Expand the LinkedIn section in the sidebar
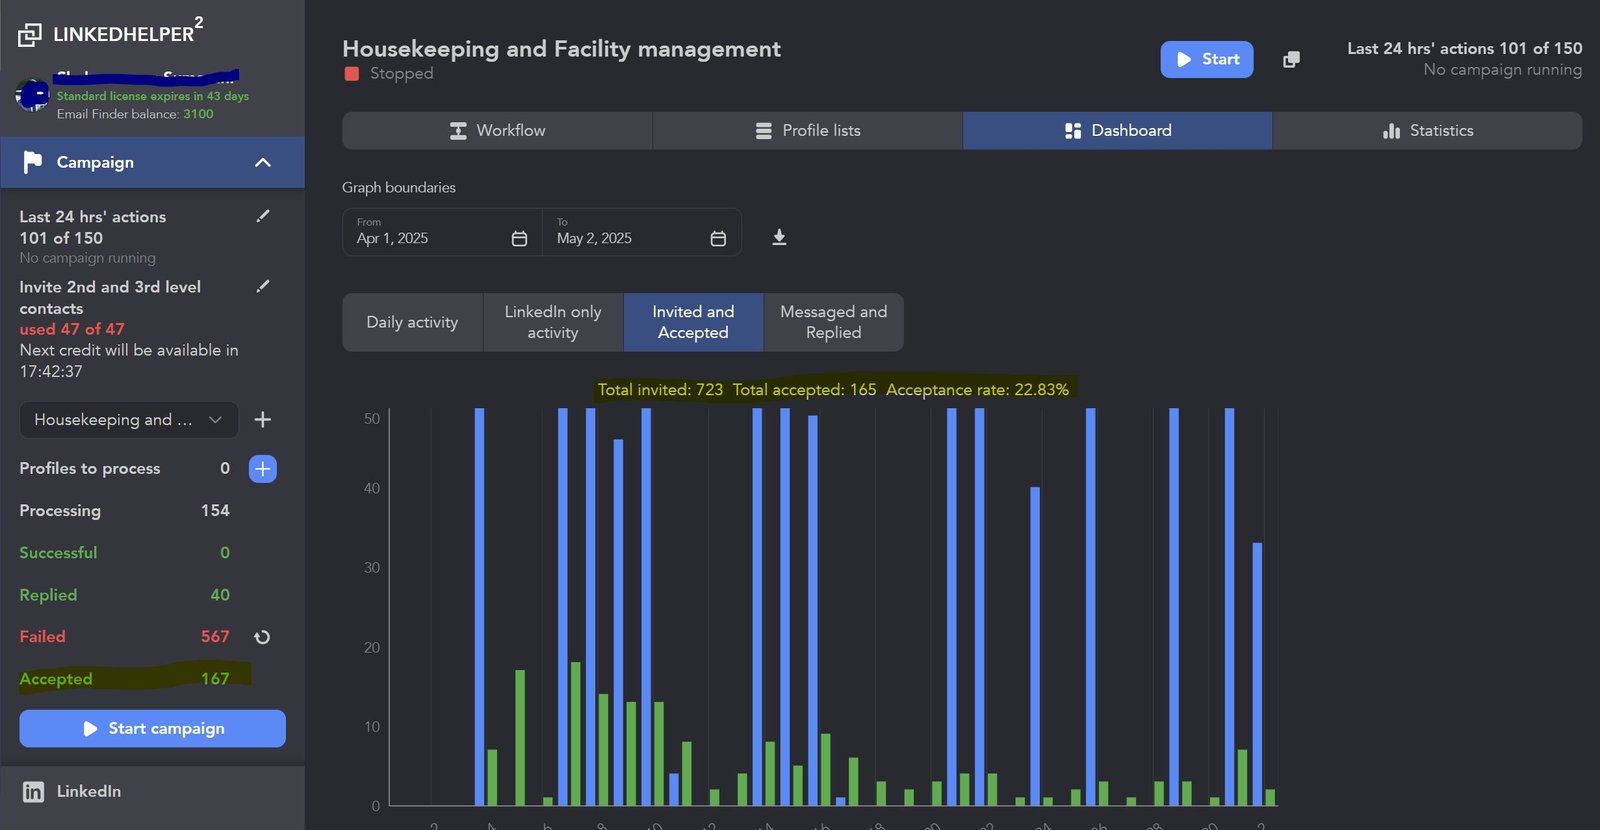This screenshot has height=830, width=1600. [x=88, y=791]
